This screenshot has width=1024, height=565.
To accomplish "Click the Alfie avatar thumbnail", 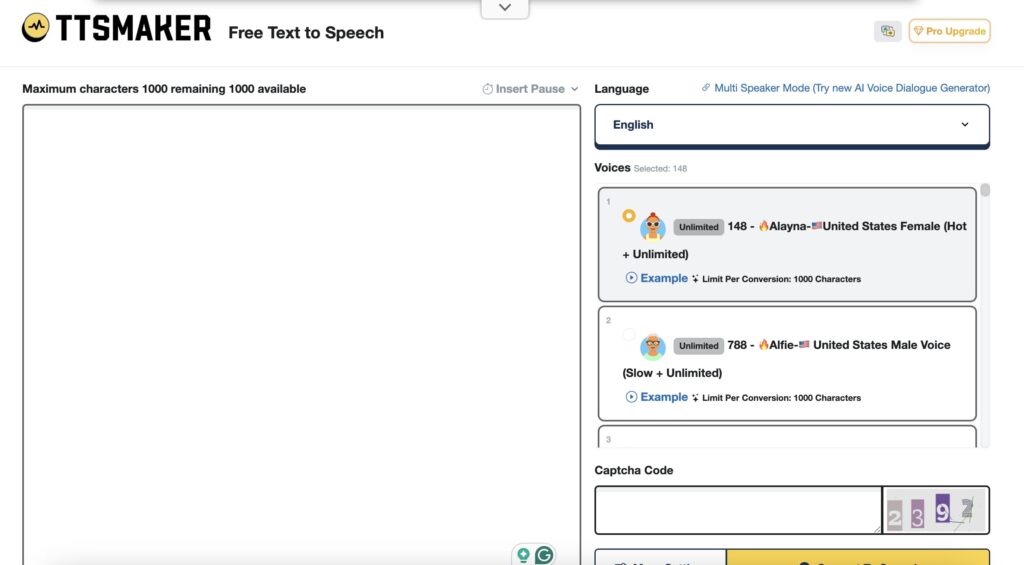I will (652, 346).
